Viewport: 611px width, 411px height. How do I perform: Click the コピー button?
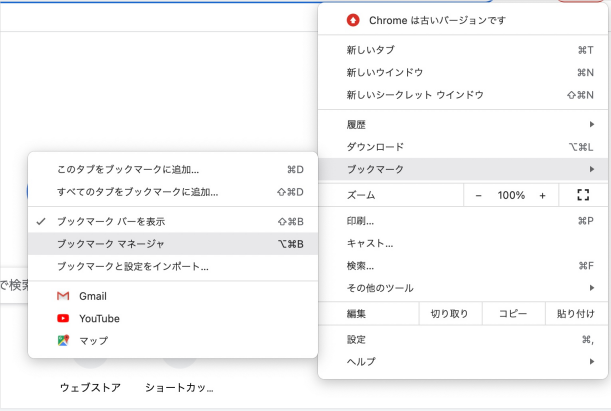(513, 314)
